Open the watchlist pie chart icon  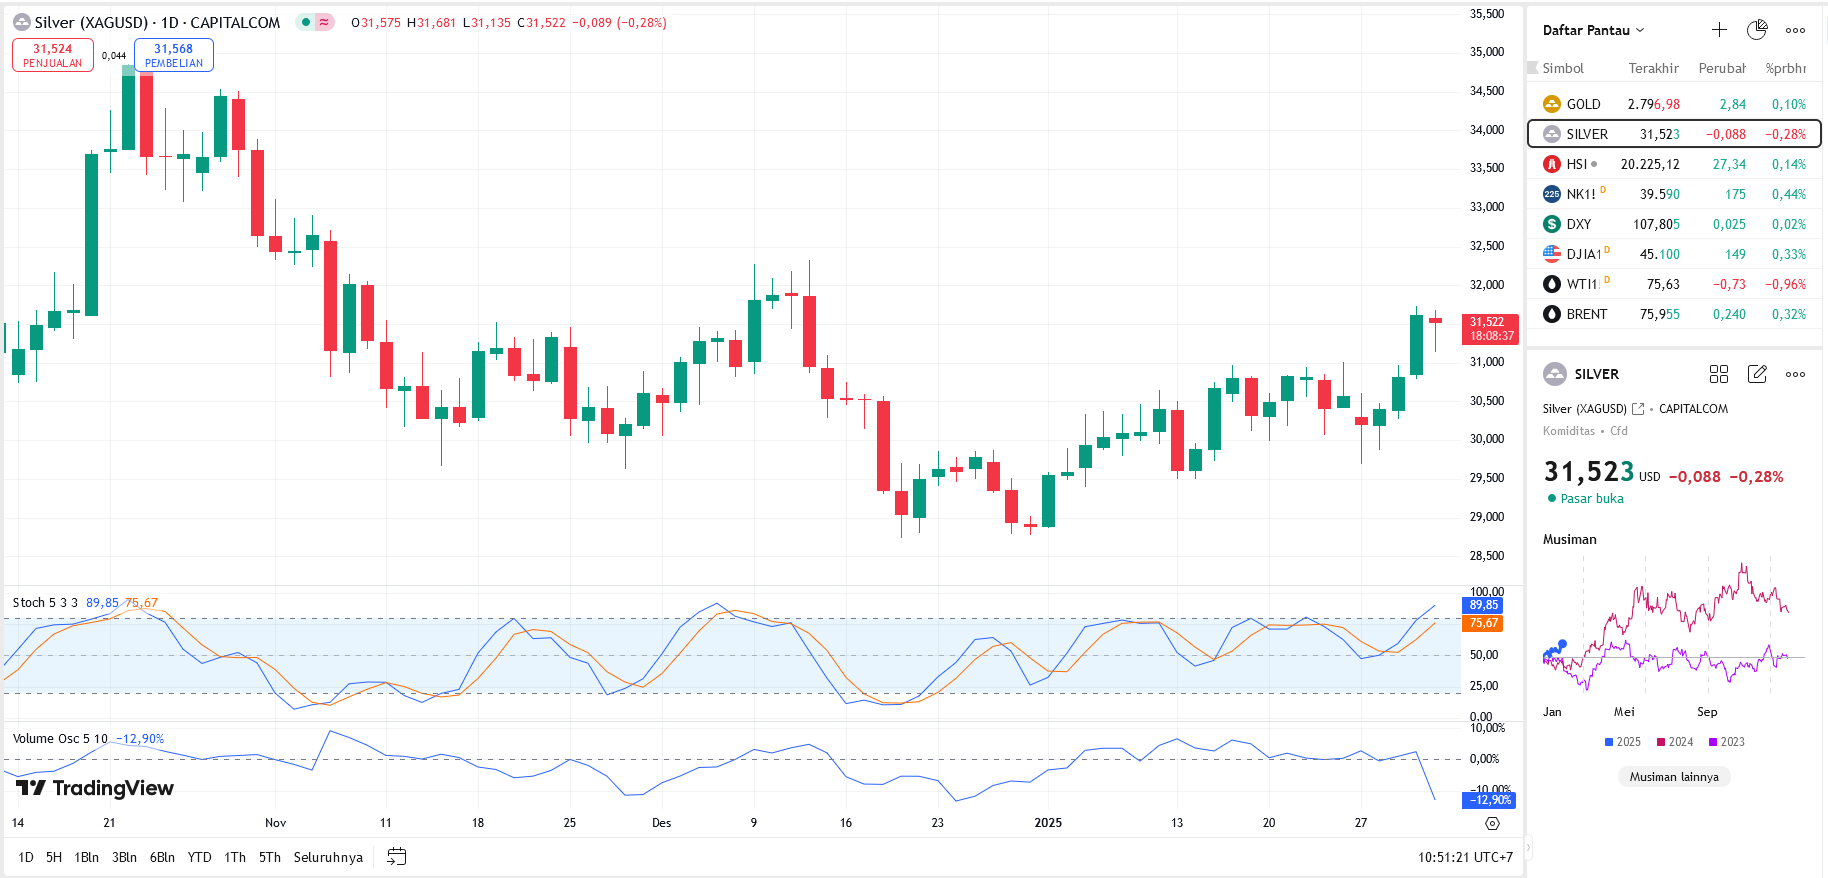(x=1757, y=30)
